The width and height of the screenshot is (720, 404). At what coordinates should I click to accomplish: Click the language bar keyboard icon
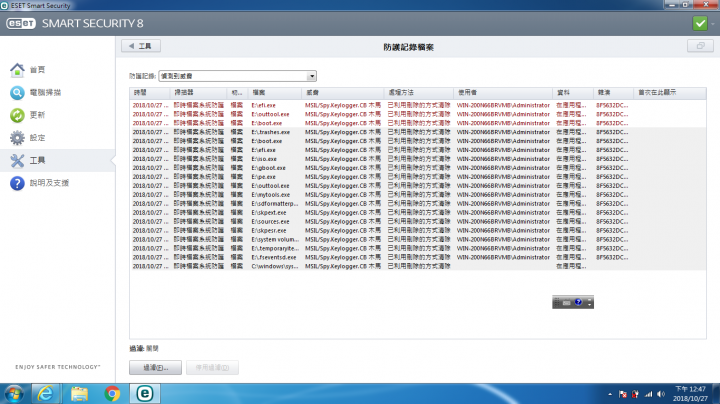[567, 303]
